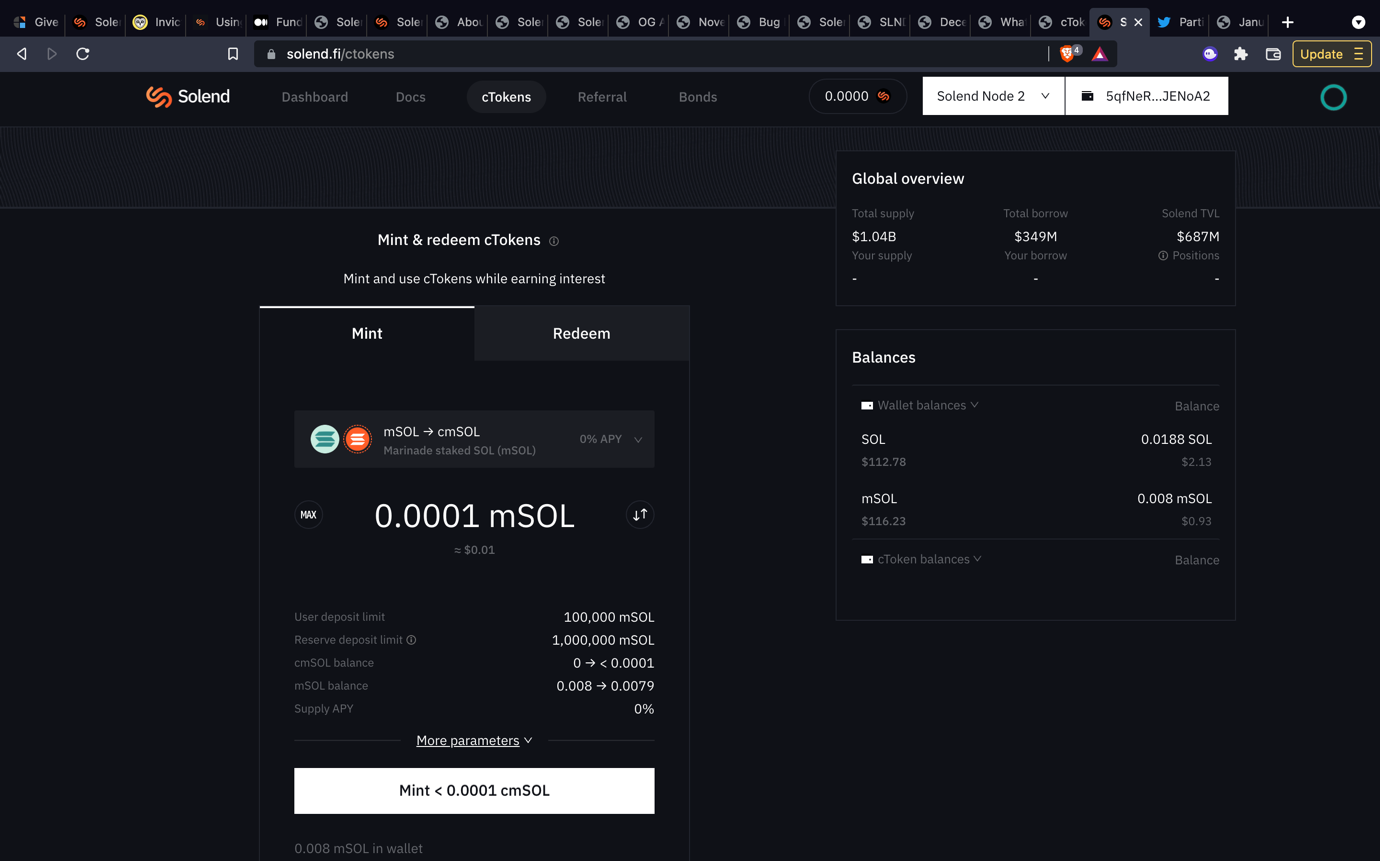Click the Total borrow $349M value

[1035, 237]
